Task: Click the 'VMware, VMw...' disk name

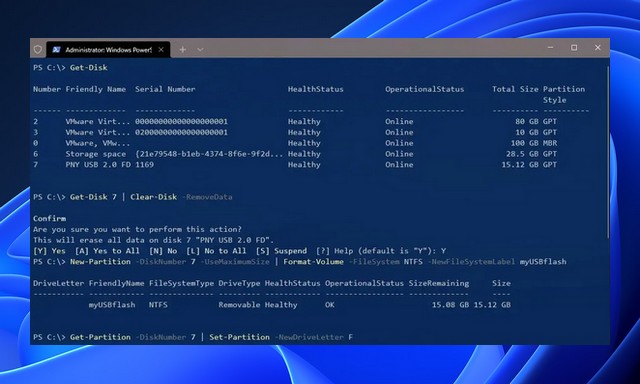Action: point(98,143)
